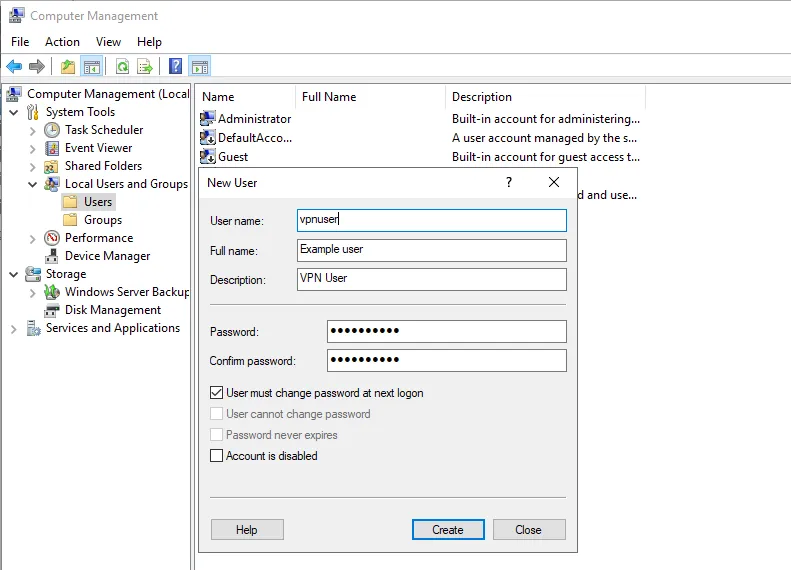Toggle Show/Hide Console Tree icon

tap(92, 67)
